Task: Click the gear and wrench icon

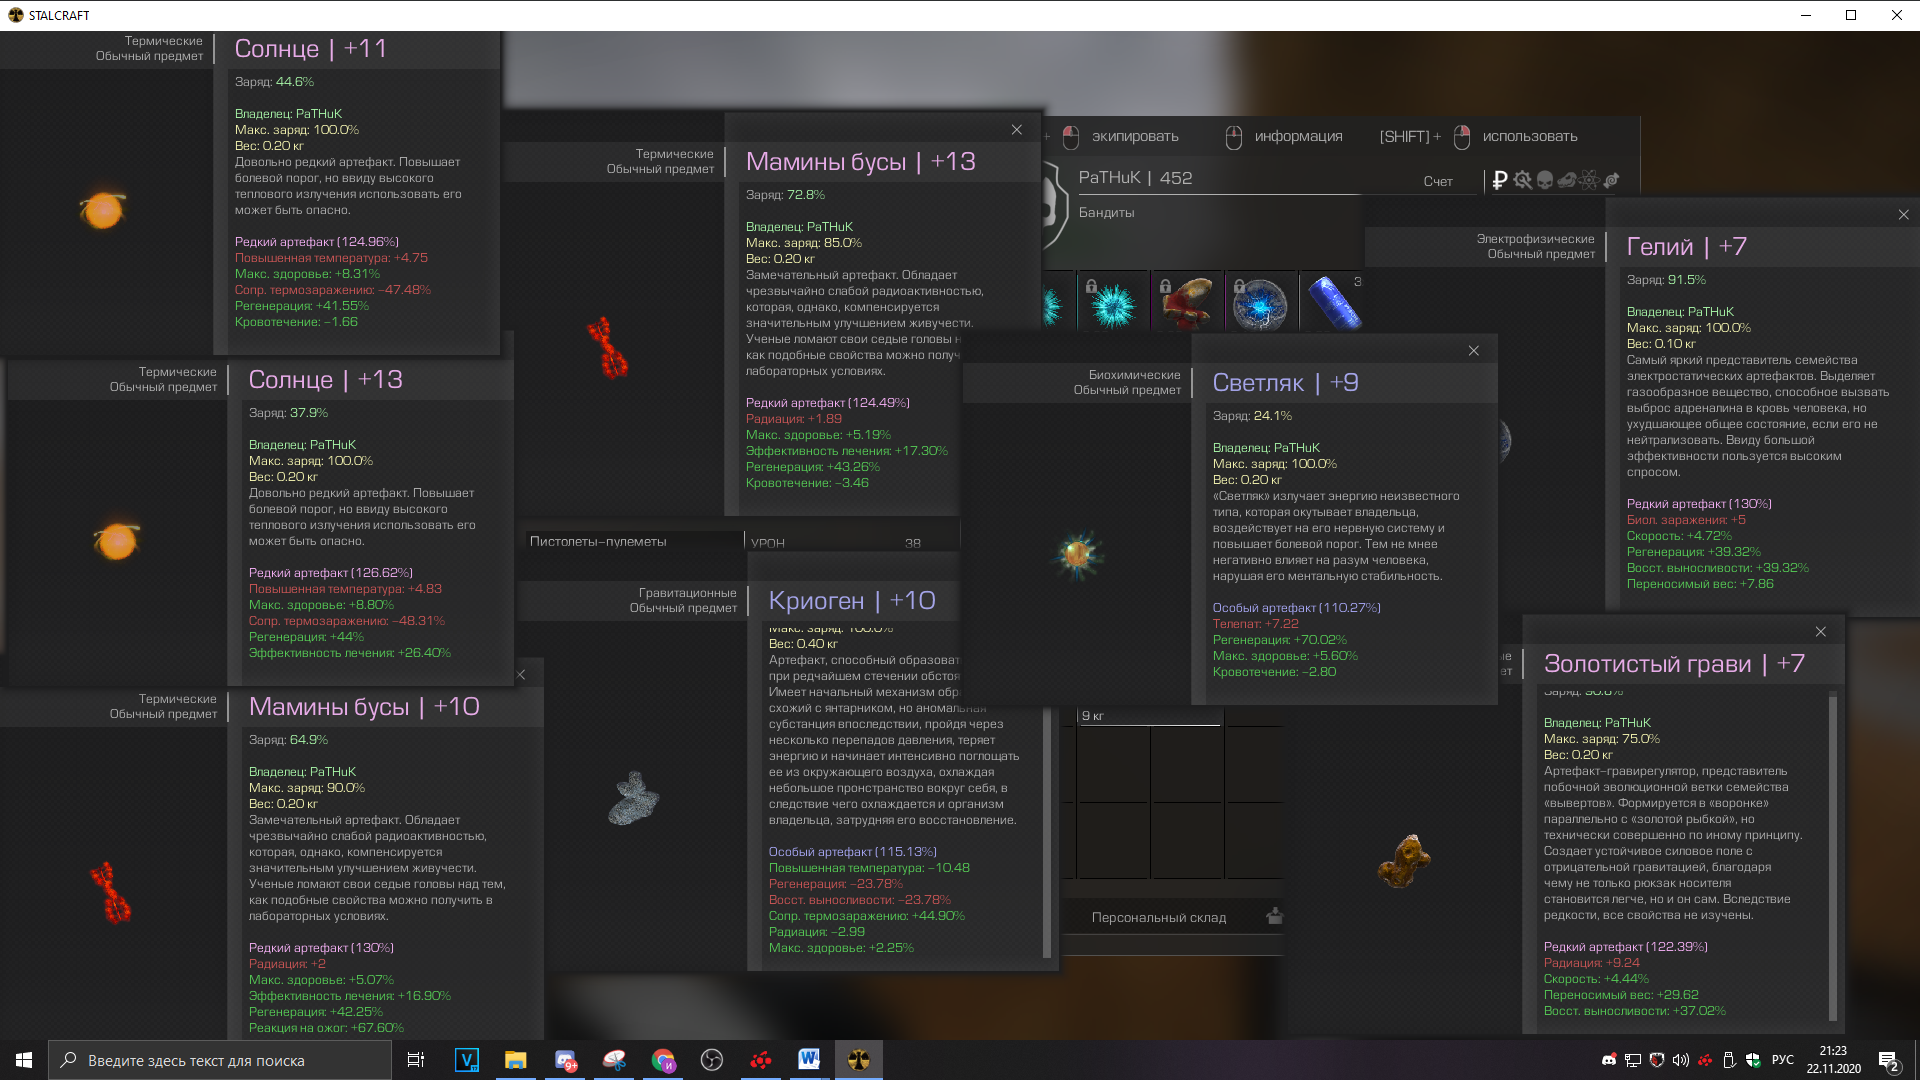Action: pos(1522,180)
